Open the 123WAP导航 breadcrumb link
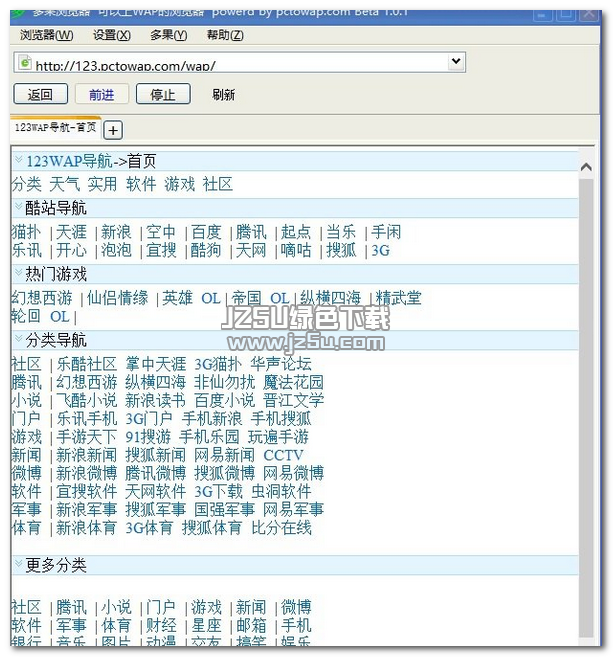 (x=70, y=161)
